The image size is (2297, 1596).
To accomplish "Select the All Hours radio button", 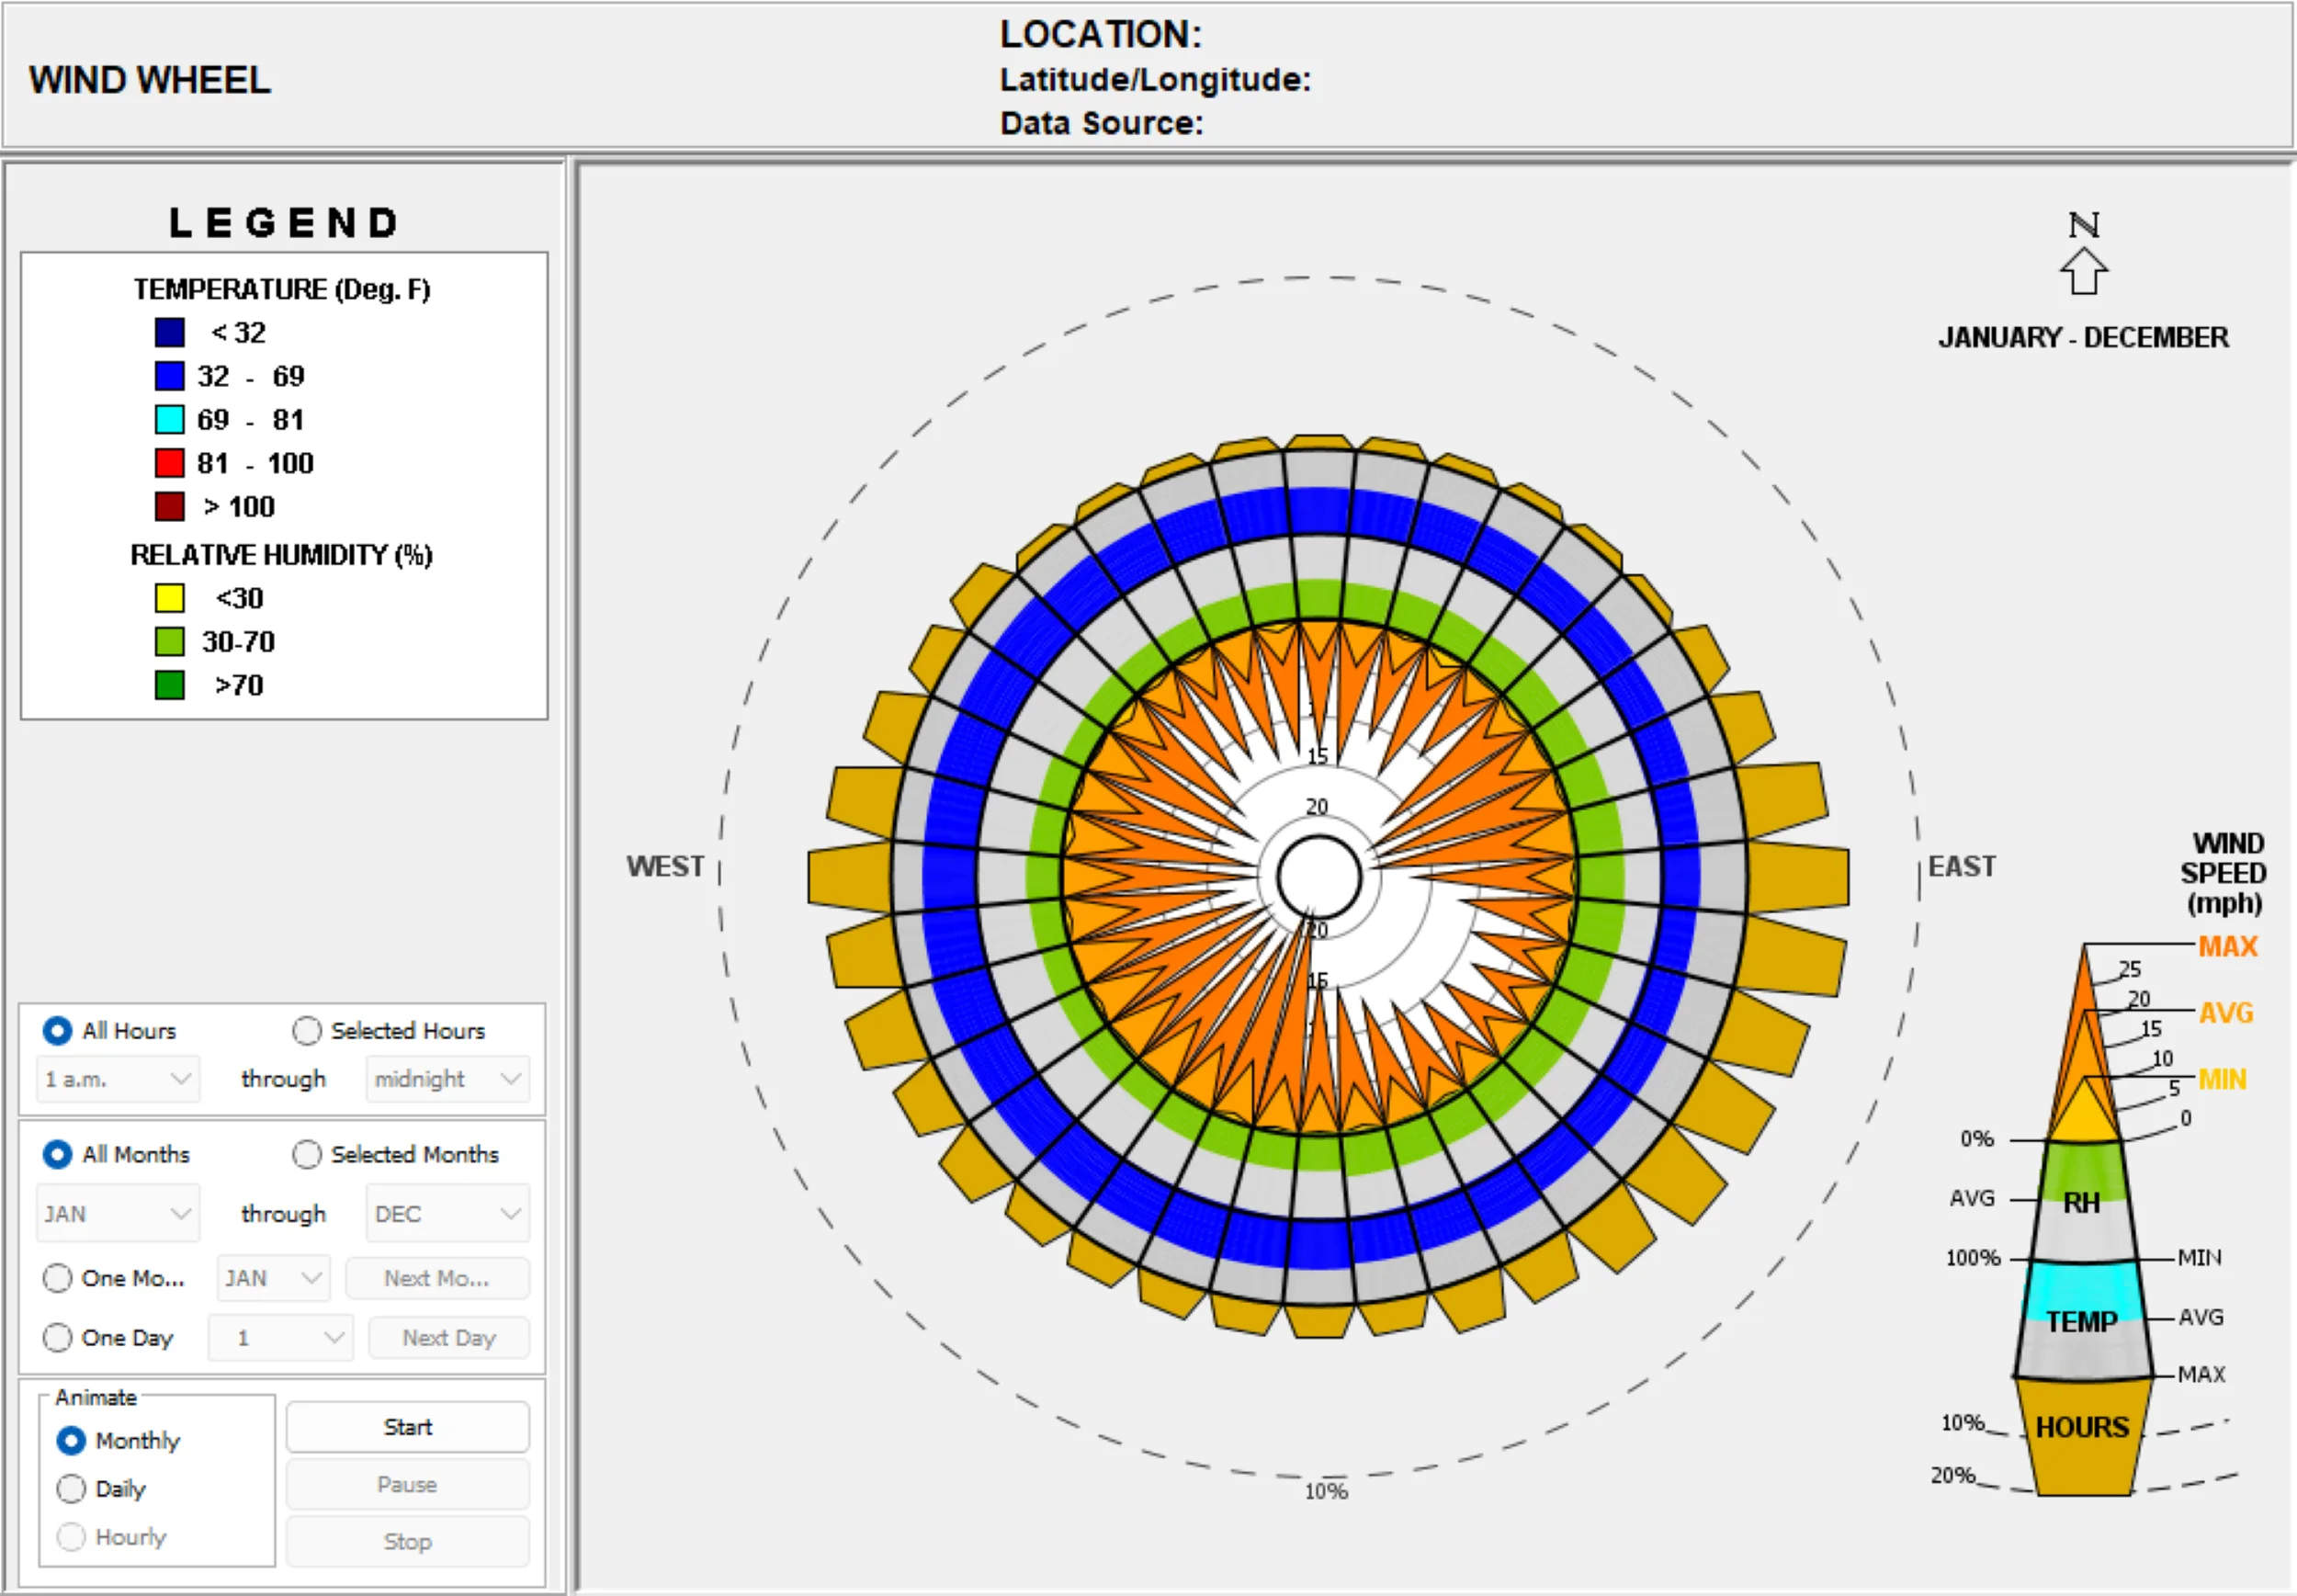I will tap(57, 1030).
